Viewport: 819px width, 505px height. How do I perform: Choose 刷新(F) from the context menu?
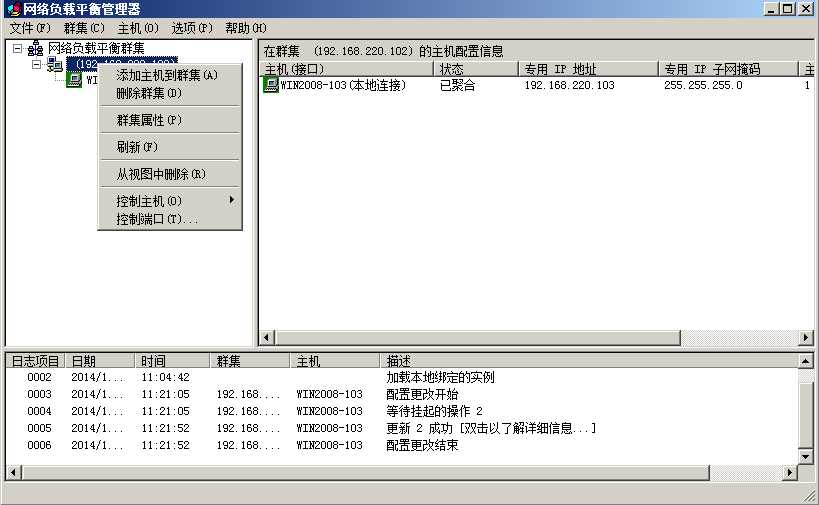point(170,147)
